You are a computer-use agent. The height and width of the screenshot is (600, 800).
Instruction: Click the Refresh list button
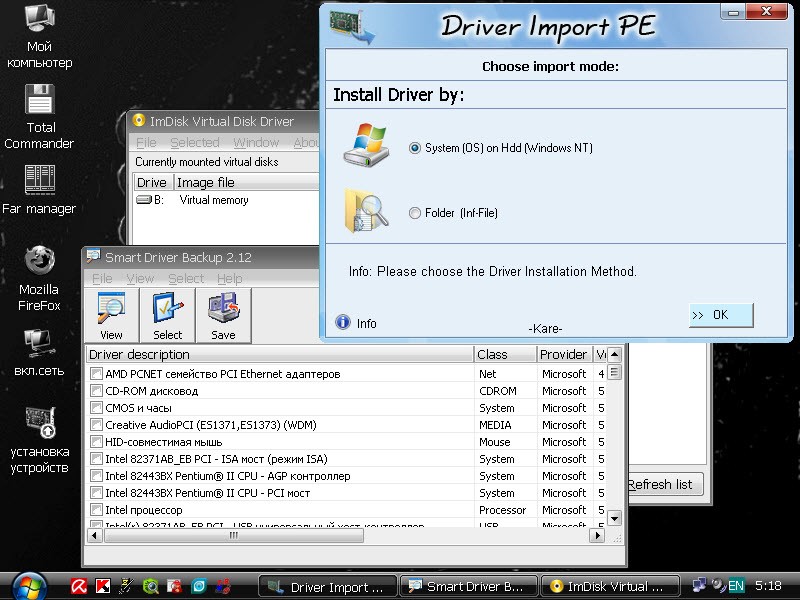(665, 484)
